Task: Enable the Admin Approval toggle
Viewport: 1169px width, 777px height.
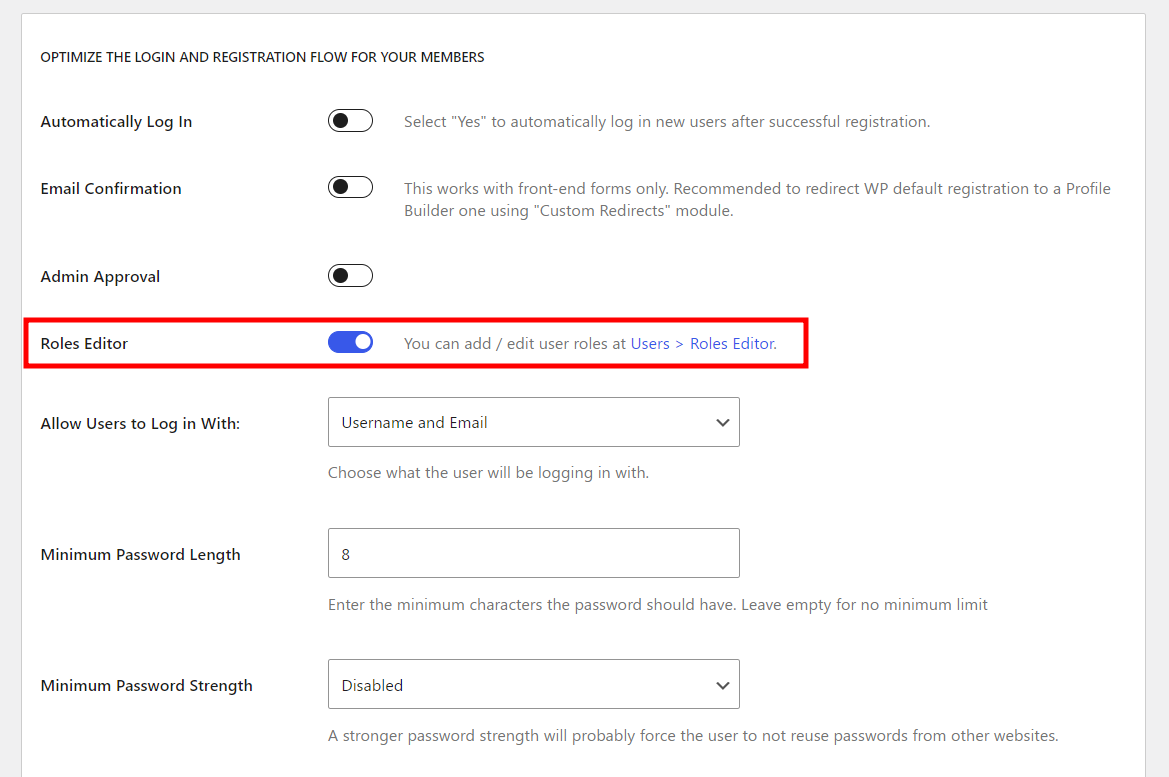Action: [350, 276]
